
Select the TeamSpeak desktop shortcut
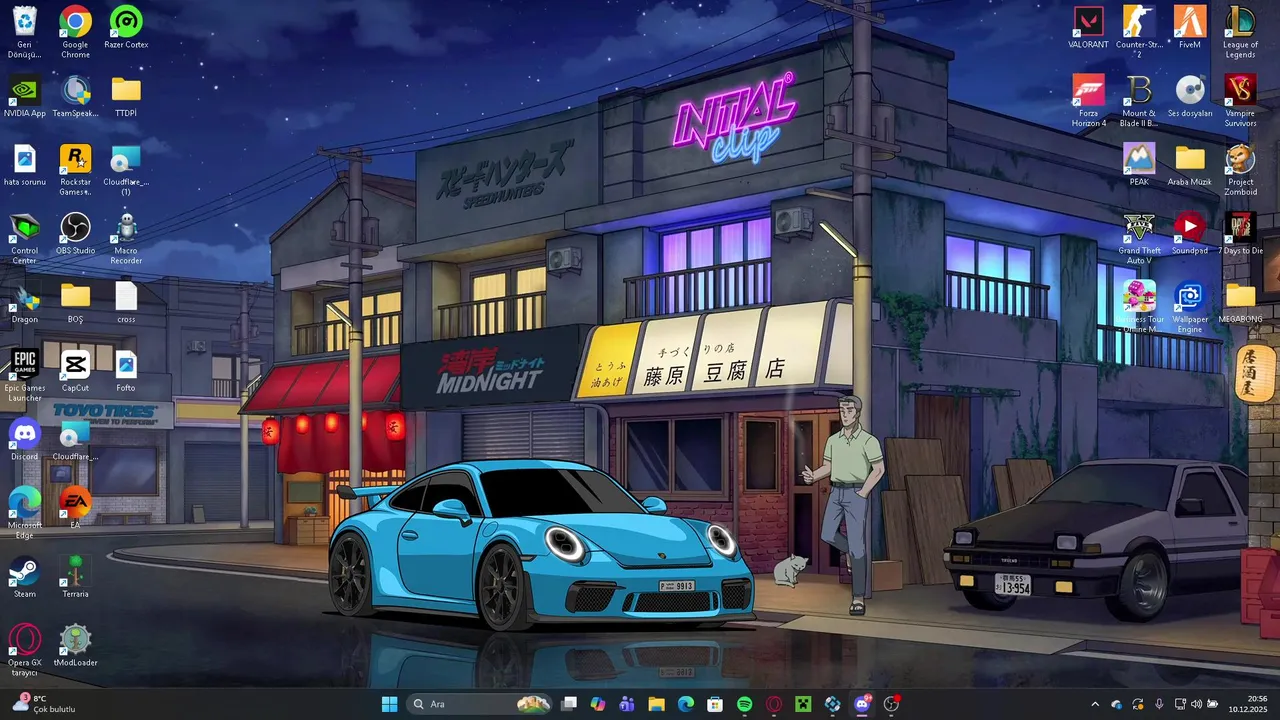coord(75,96)
